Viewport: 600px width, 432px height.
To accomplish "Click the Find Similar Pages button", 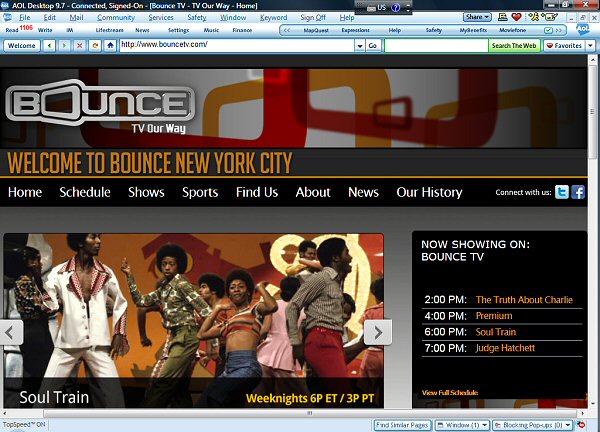I will pos(402,425).
